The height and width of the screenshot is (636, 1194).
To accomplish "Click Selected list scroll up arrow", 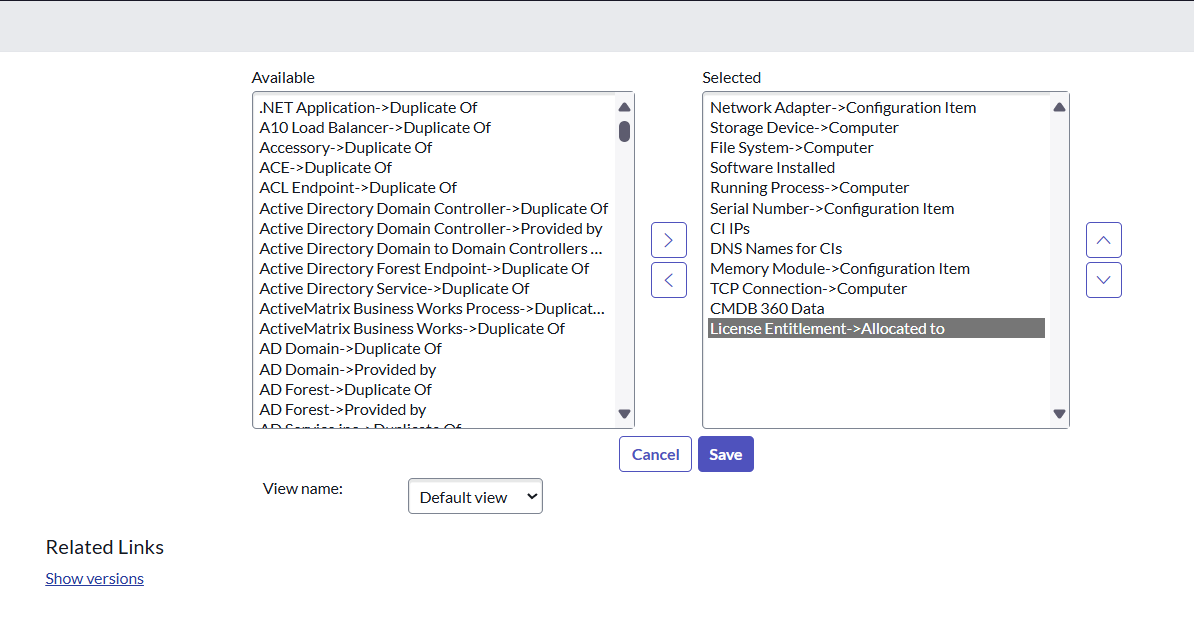I will click(x=1059, y=107).
